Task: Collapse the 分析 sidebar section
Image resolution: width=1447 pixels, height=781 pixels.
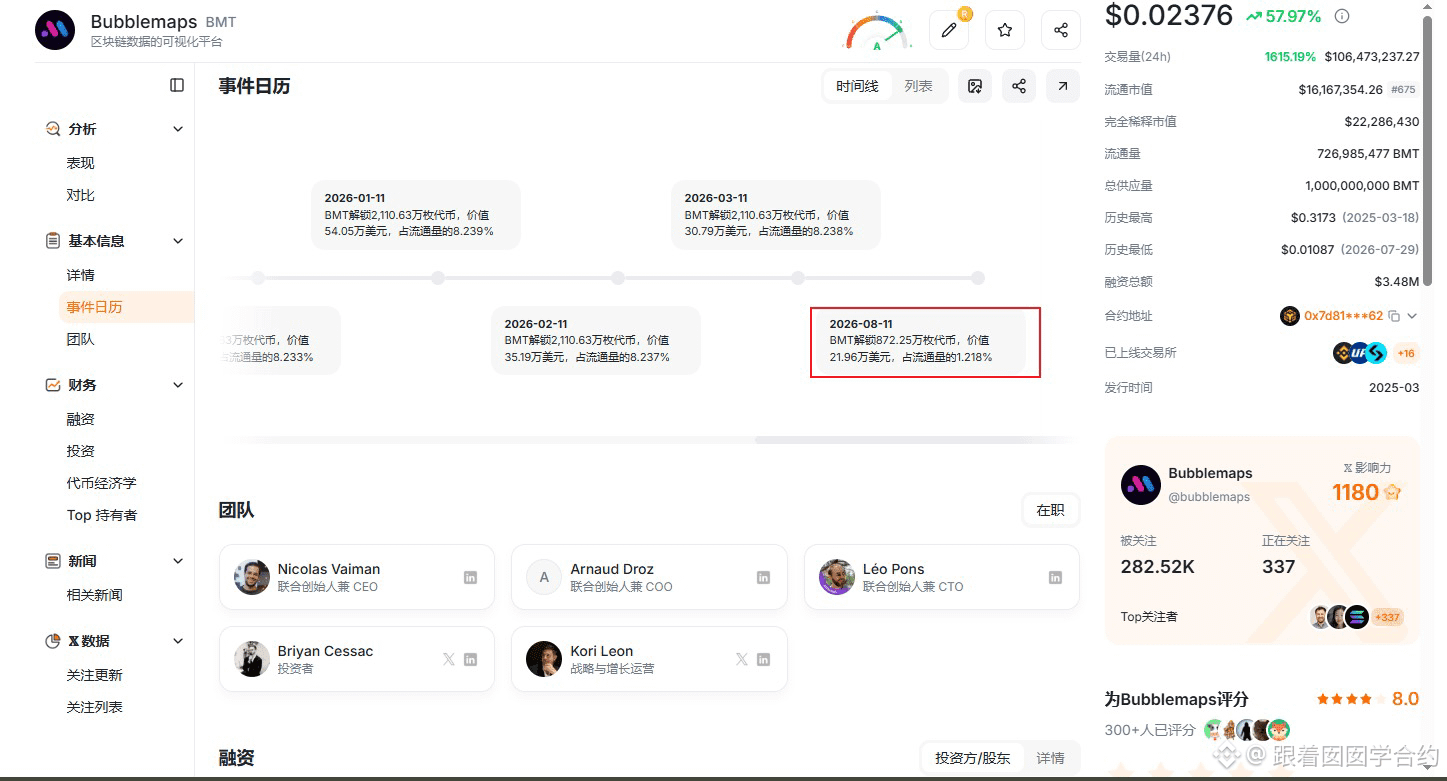Action: 178,129
